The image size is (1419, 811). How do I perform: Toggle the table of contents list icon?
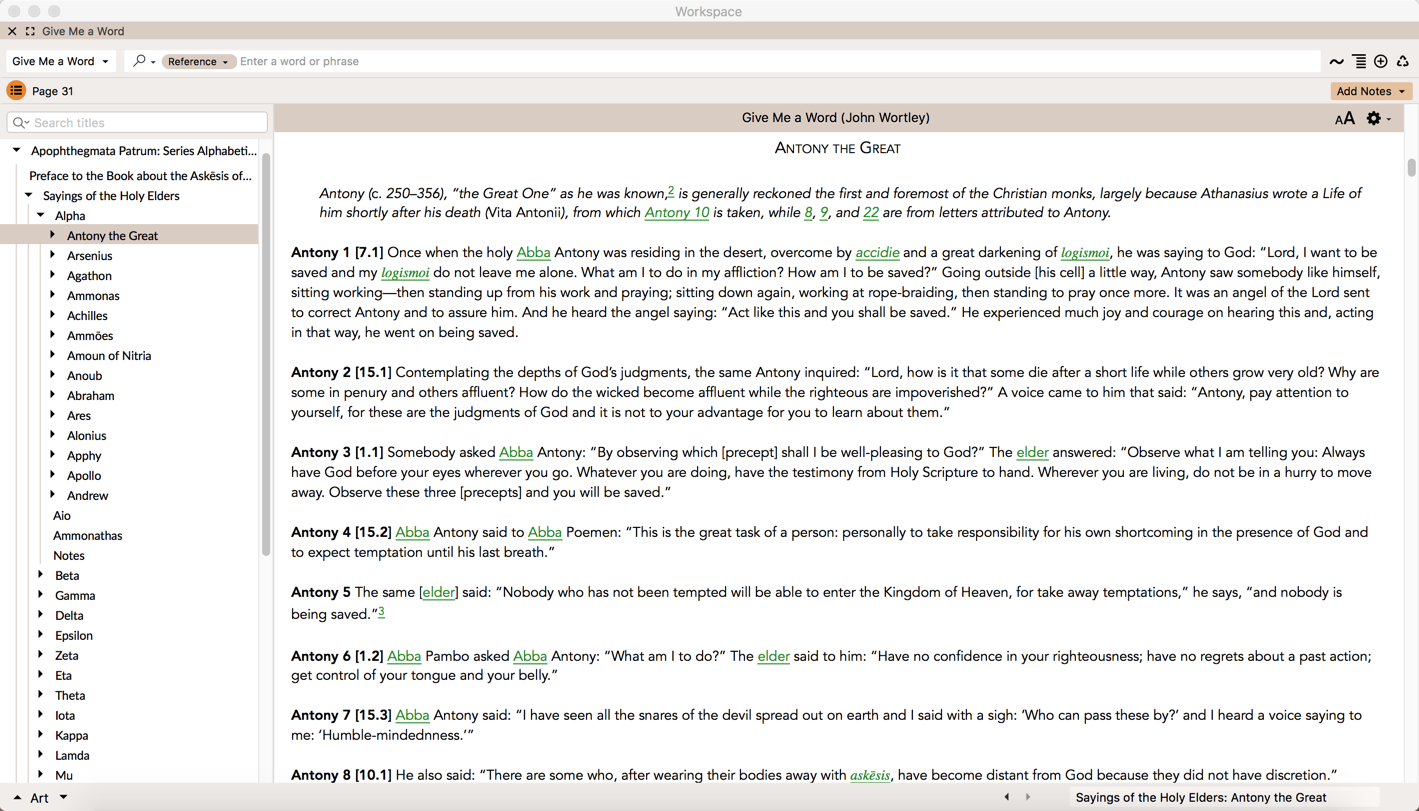(16, 91)
